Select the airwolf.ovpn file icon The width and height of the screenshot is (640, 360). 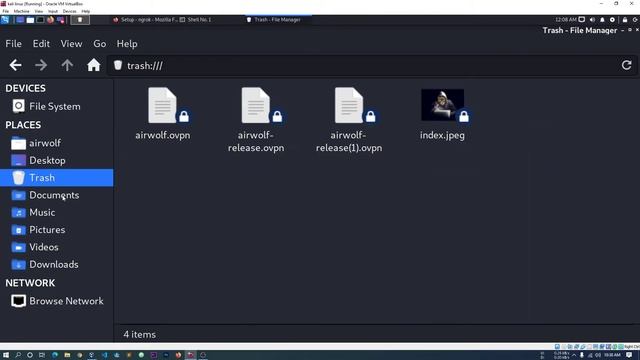pos(163,105)
